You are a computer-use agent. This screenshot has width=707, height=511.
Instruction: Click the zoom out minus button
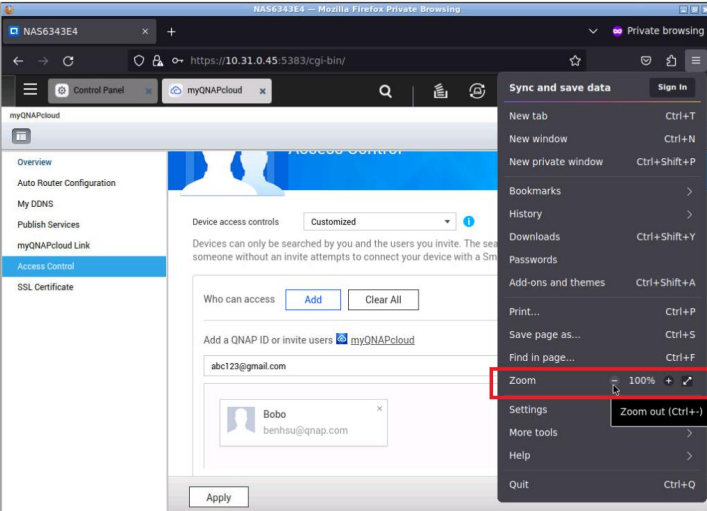click(615, 381)
